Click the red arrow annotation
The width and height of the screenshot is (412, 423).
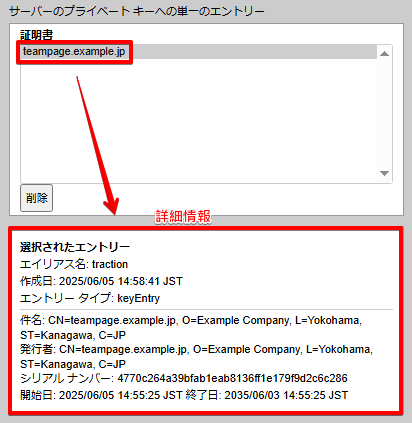tap(97, 146)
